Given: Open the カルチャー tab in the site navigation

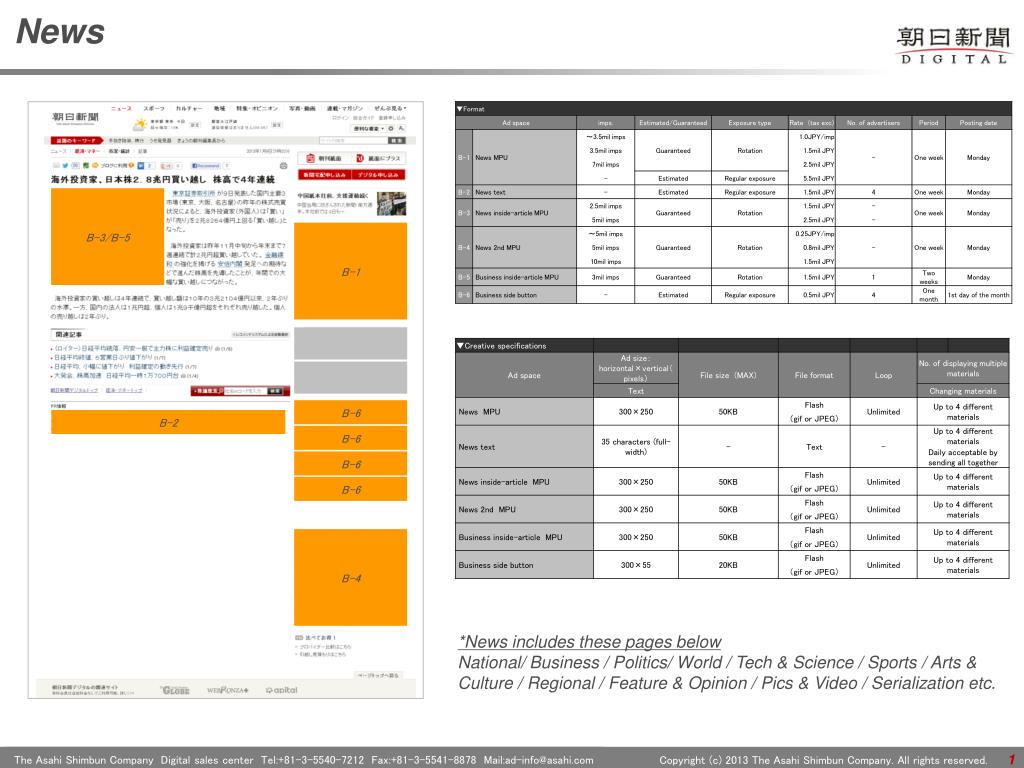Looking at the screenshot, I should coord(189,108).
